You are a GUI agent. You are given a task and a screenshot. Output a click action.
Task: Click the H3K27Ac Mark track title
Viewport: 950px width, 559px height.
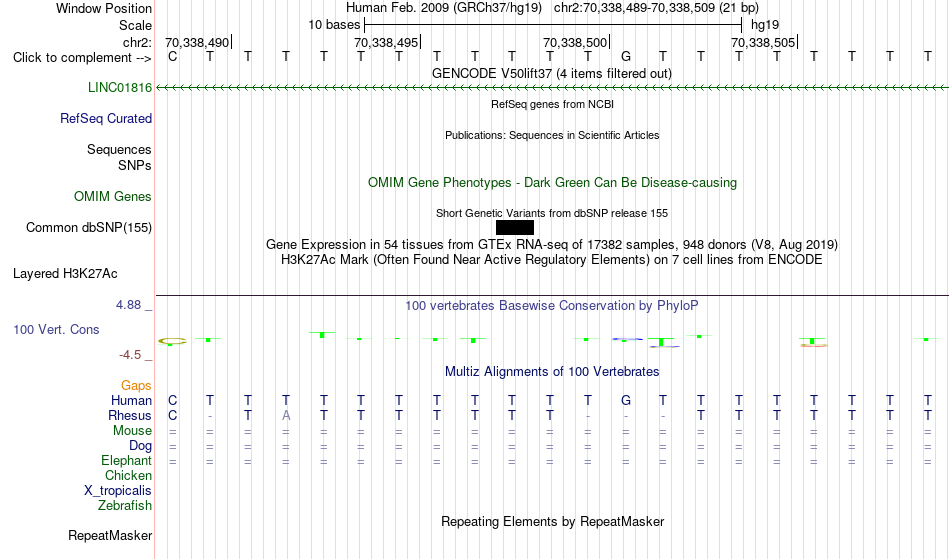pyautogui.click(x=552, y=259)
